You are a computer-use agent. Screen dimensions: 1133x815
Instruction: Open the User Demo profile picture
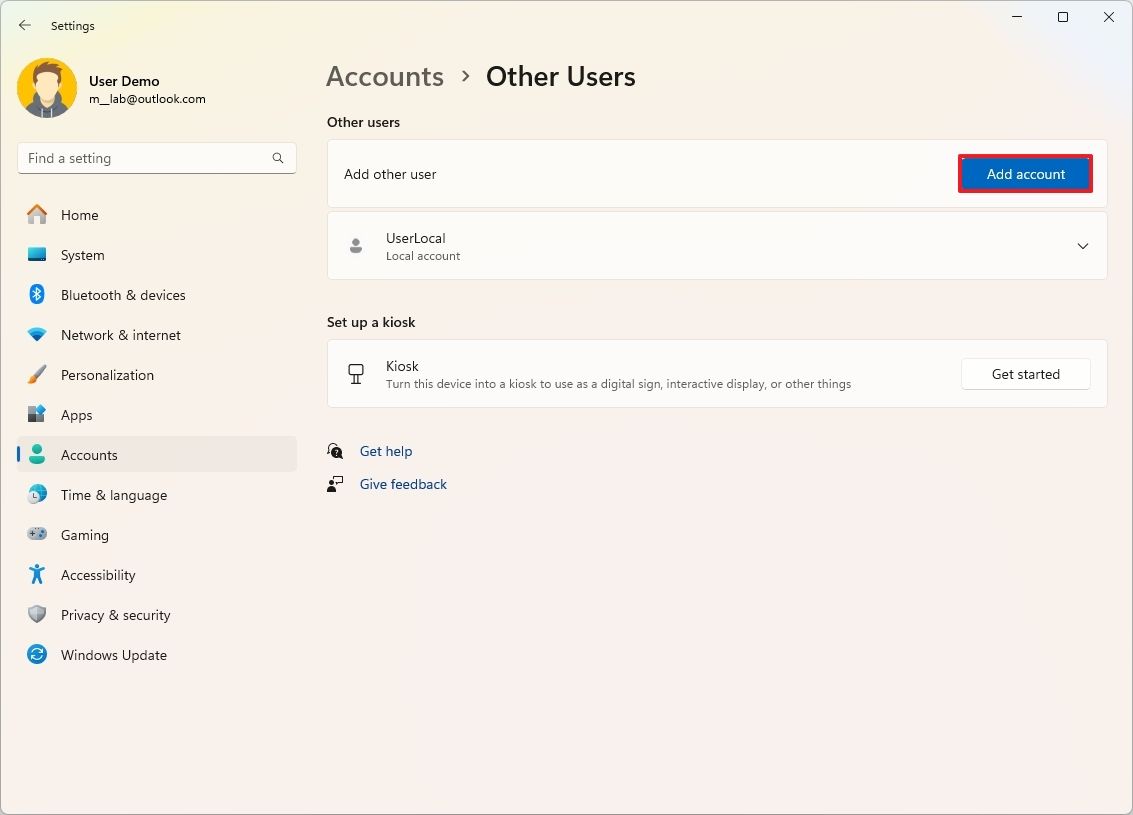pos(47,88)
